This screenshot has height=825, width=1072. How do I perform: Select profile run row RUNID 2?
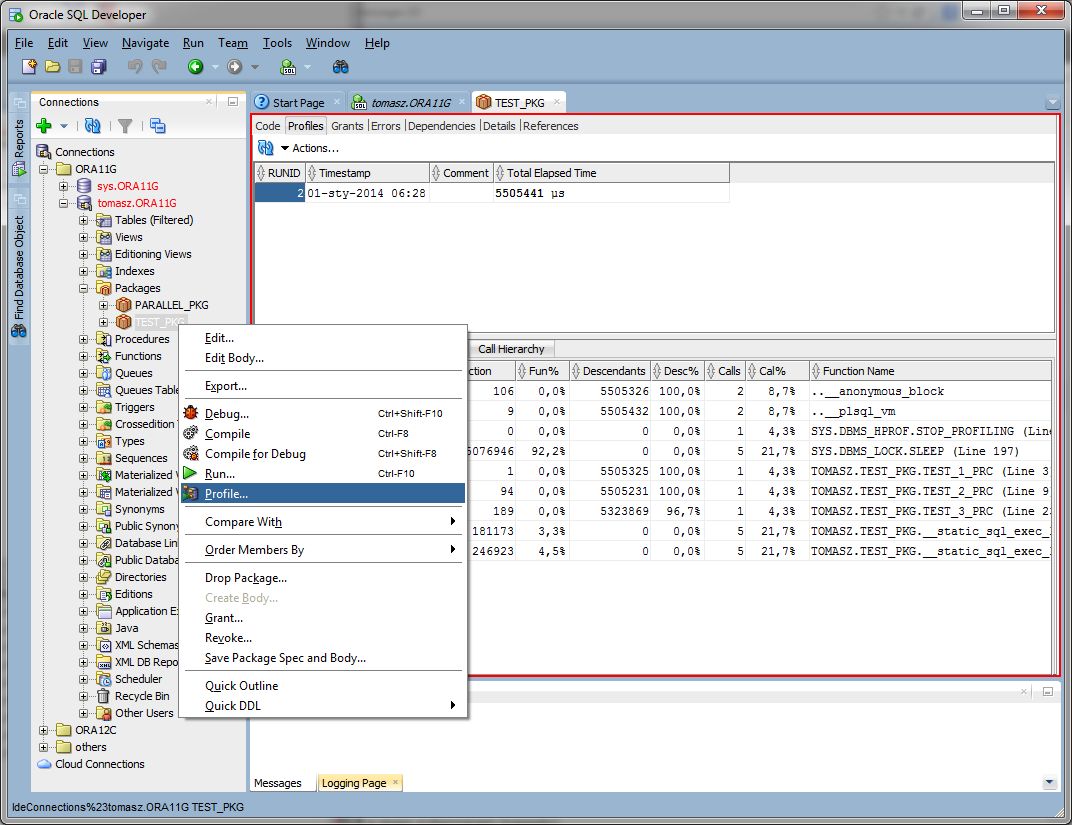click(x=492, y=193)
